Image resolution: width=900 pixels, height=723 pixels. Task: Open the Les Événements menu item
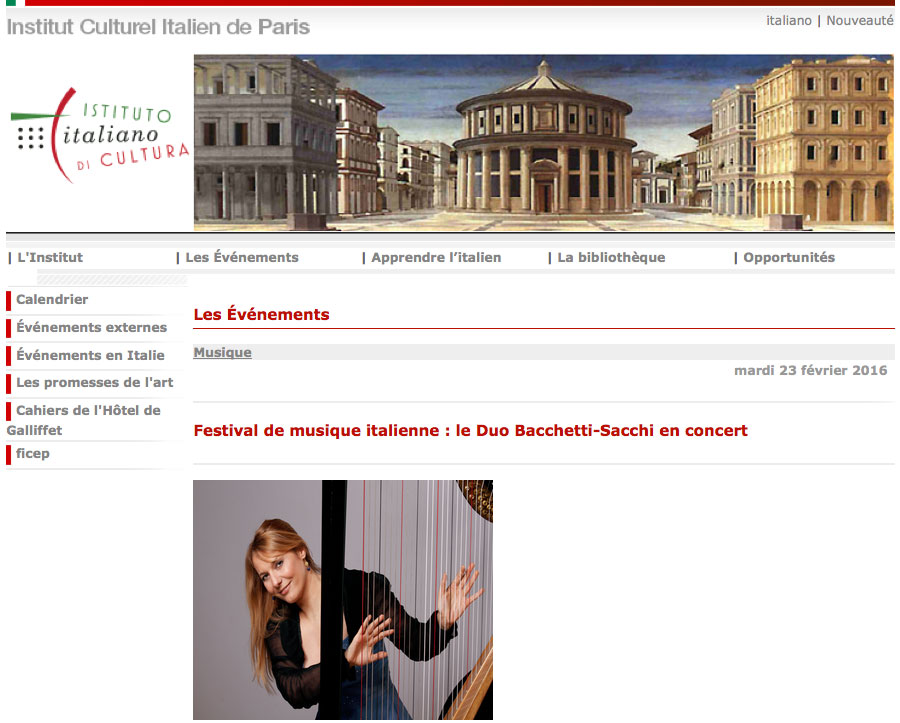[x=242, y=258]
